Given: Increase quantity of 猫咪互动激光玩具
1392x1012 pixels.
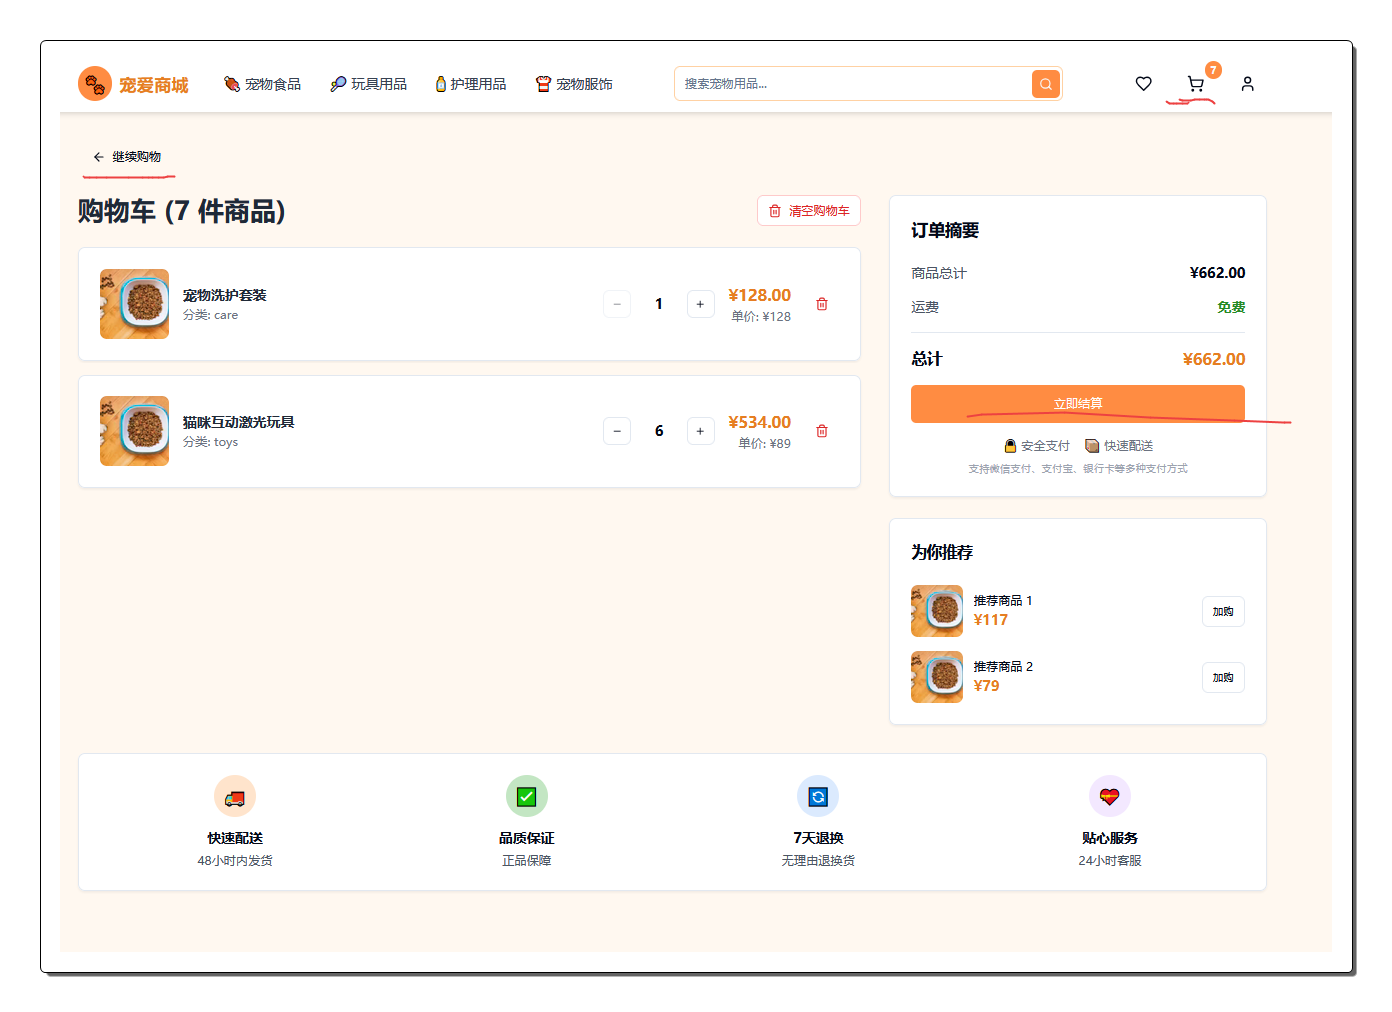Looking at the screenshot, I should [x=700, y=431].
